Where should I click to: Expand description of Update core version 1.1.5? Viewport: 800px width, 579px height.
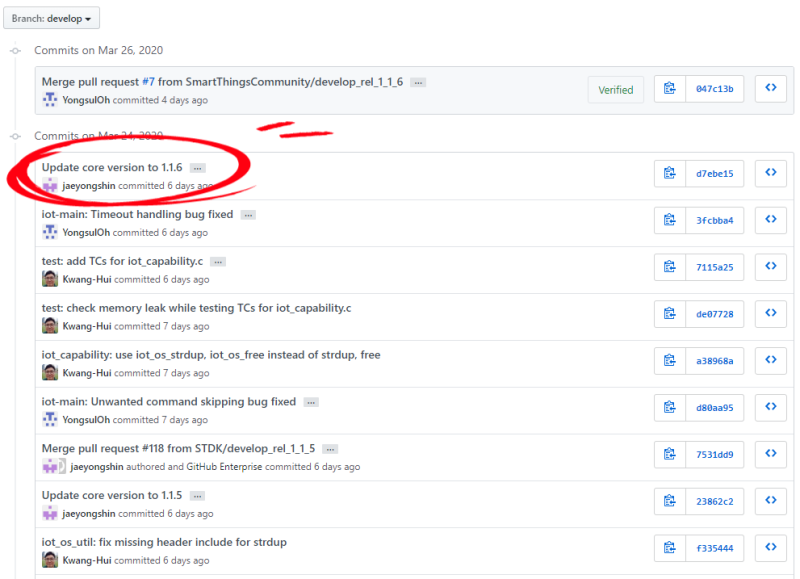point(197,496)
